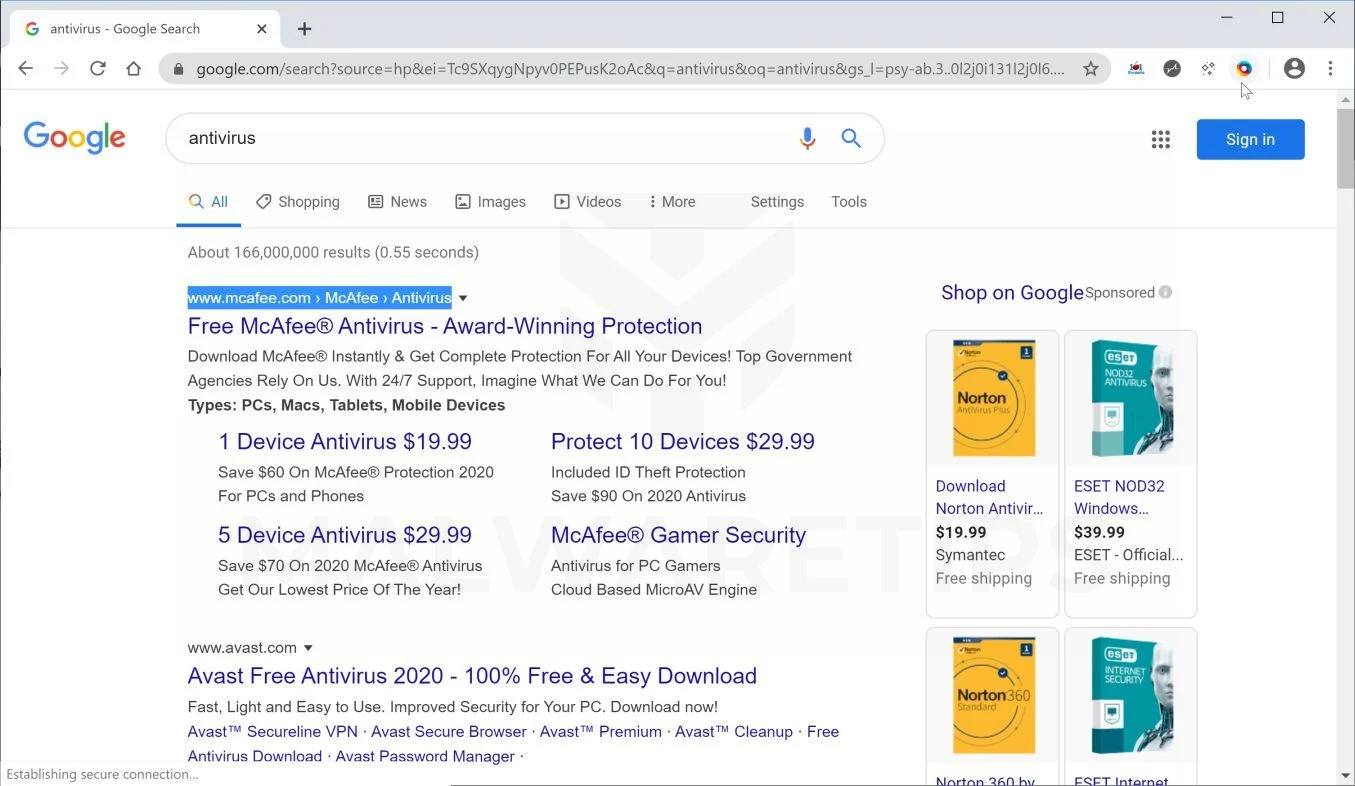The image size is (1355, 786).
Task: Open a new browser tab
Action: pos(305,29)
